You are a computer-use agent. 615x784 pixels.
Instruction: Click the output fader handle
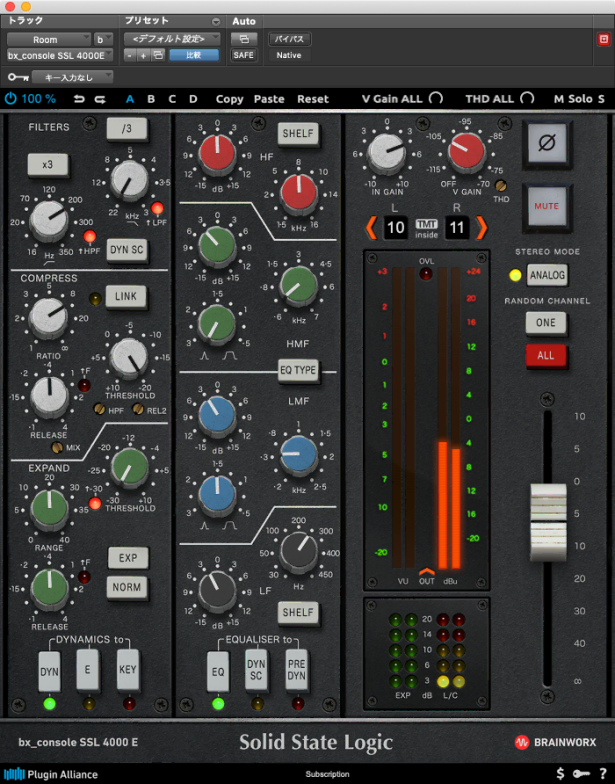[x=548, y=522]
